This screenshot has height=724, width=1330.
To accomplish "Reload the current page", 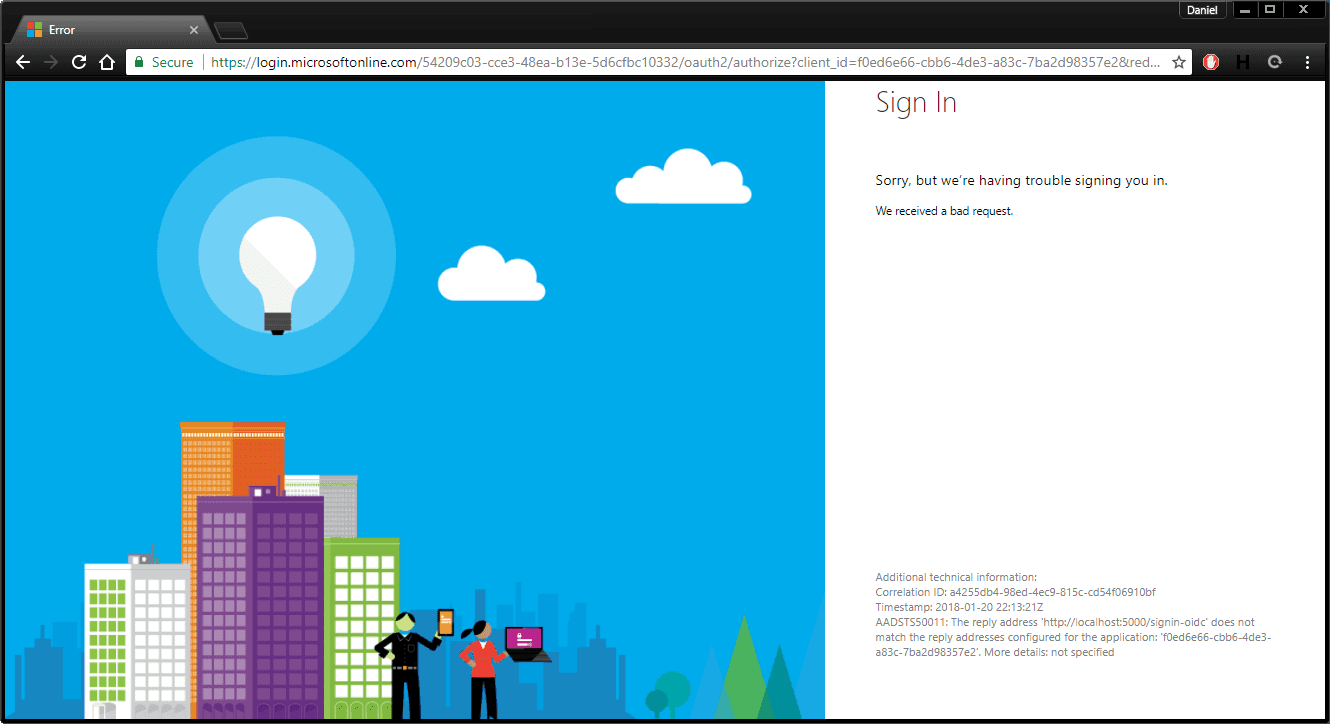I will 79,62.
